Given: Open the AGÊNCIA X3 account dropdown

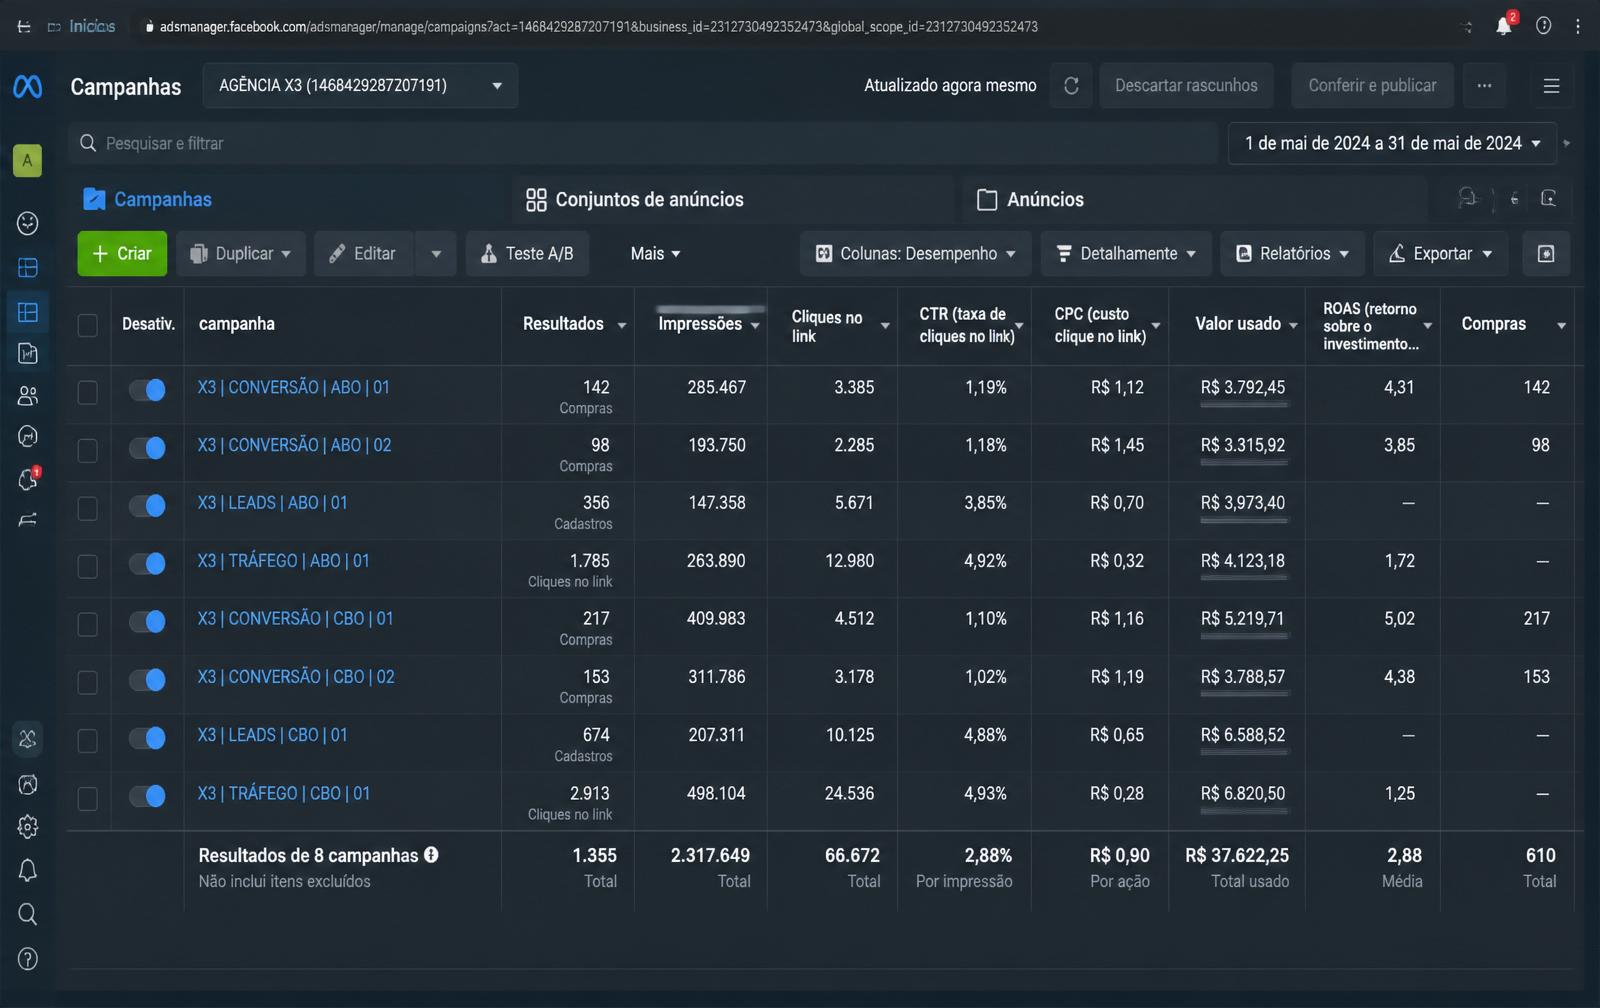Looking at the screenshot, I should point(360,86).
